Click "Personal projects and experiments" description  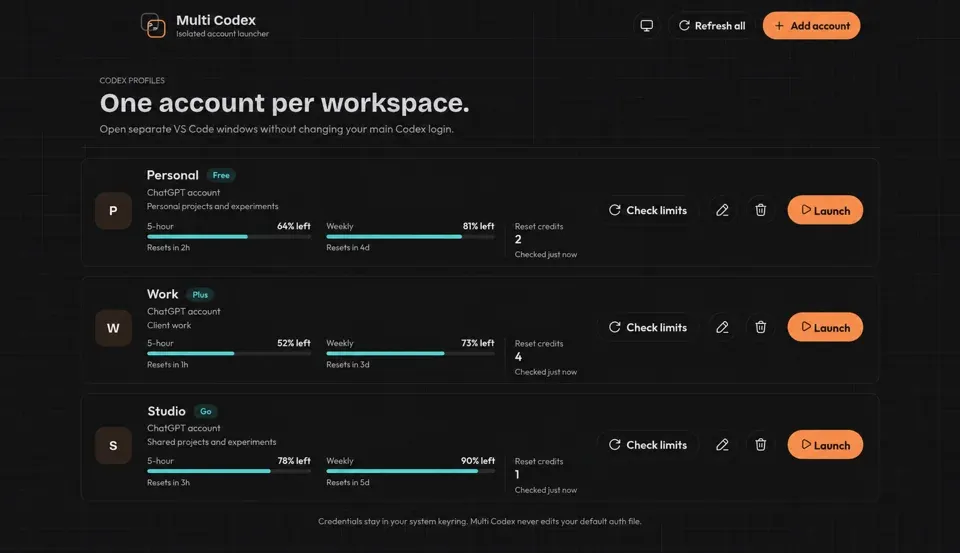(212, 206)
